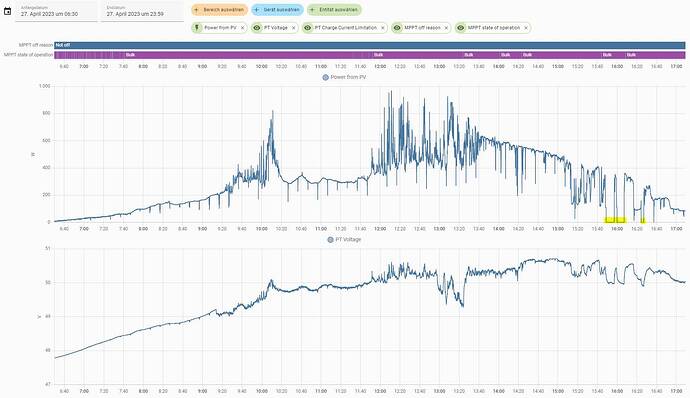The height and width of the screenshot is (398, 690).
Task: Click the MPPT state of operation Bulk bar
Action: click(370, 55)
